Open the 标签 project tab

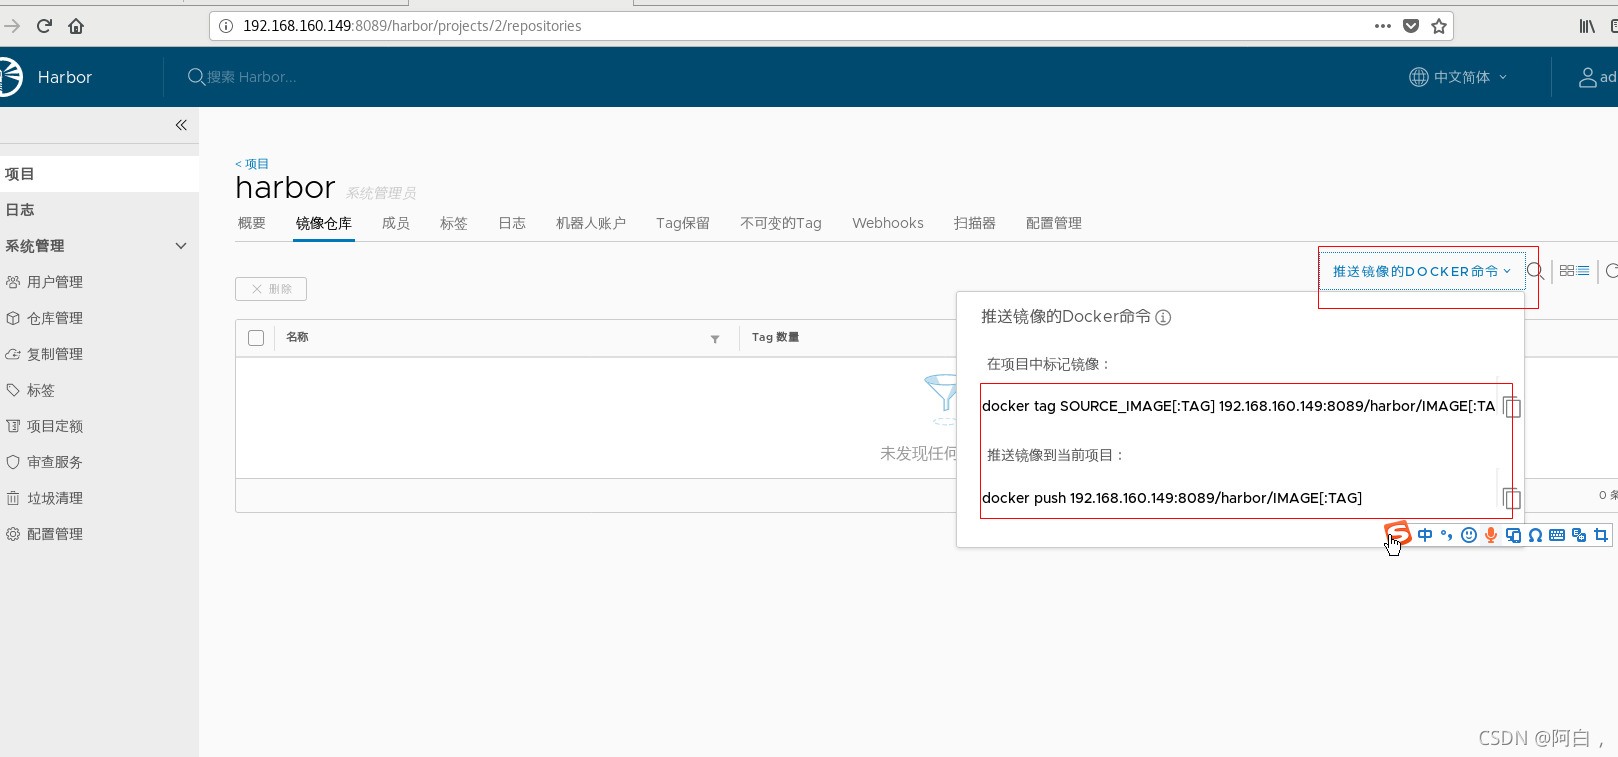[x=454, y=223]
